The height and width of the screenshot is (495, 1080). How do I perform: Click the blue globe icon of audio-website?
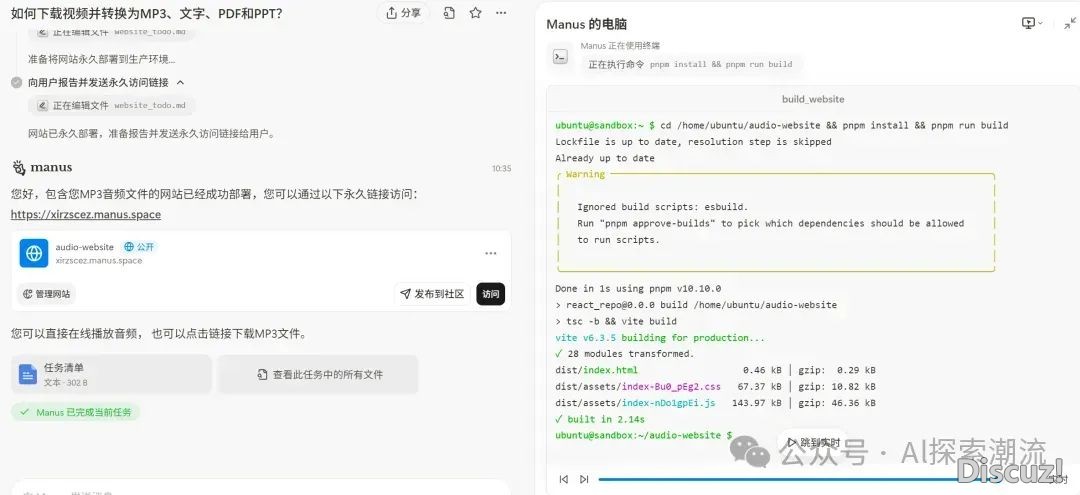pos(34,253)
